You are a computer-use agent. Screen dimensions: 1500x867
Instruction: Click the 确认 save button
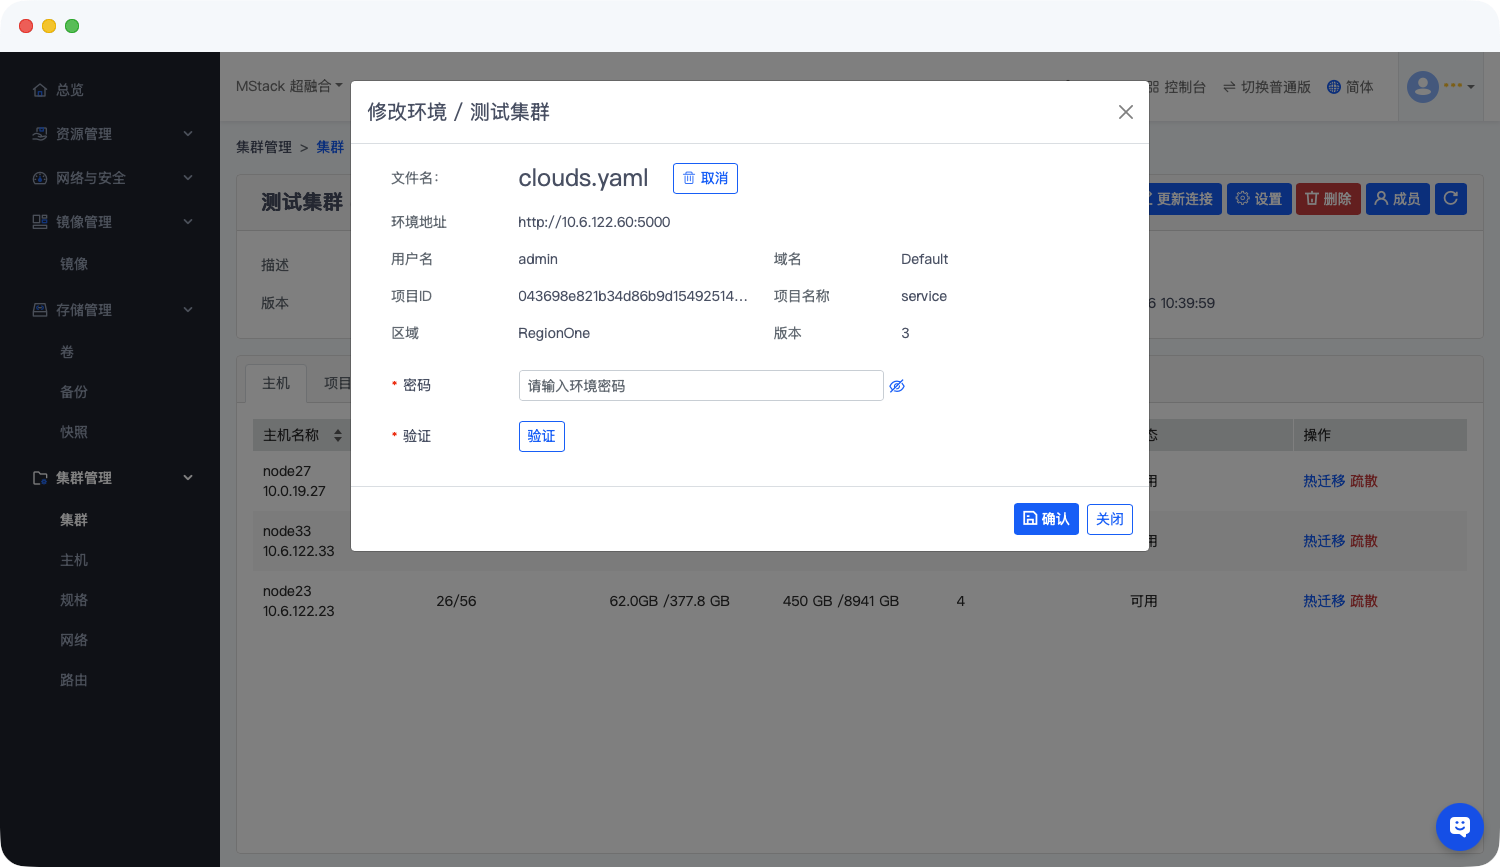pos(1045,519)
